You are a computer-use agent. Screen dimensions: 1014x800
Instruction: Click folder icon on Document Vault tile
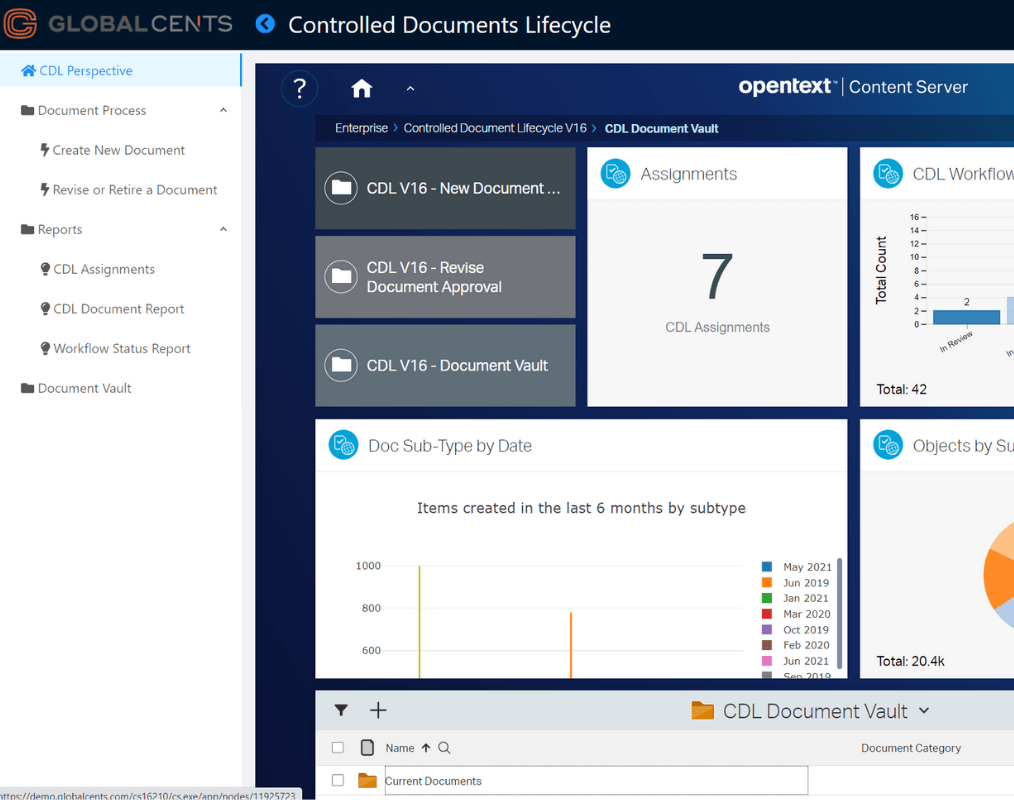pos(341,365)
